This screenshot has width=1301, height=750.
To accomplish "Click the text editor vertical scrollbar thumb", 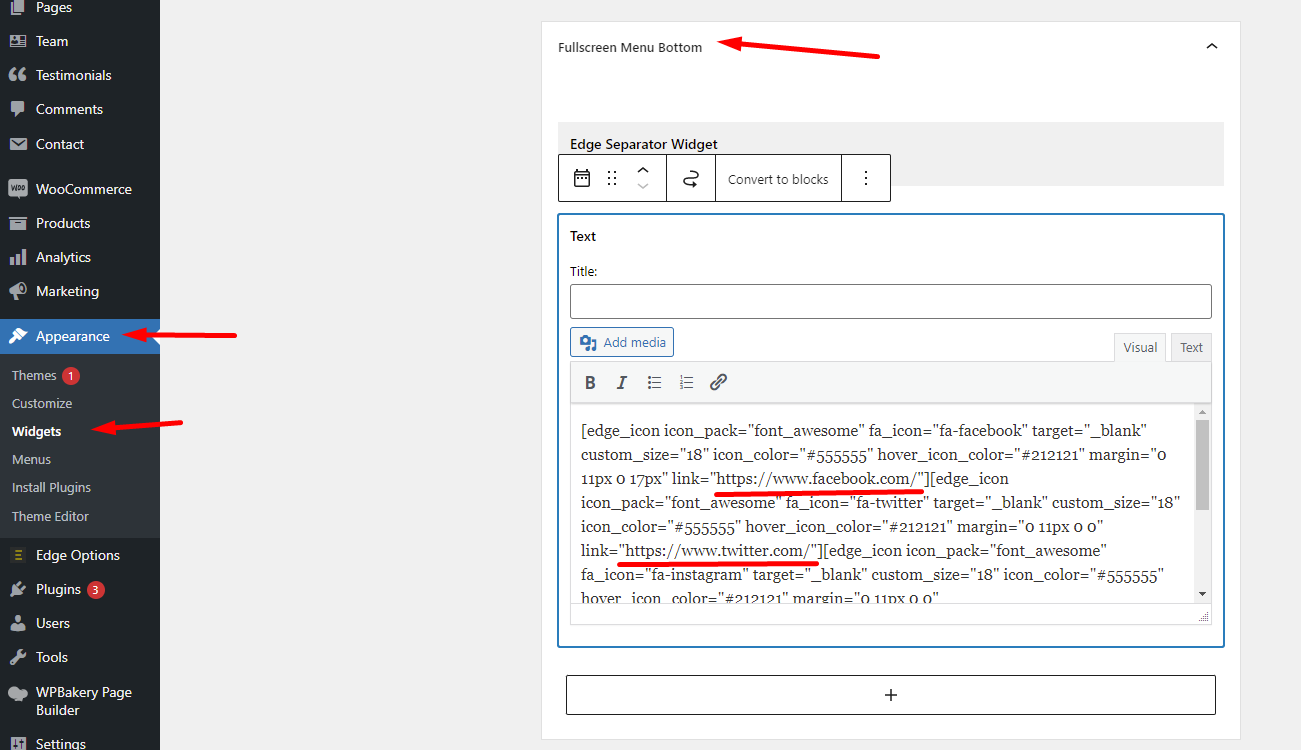I will pos(1202,465).
